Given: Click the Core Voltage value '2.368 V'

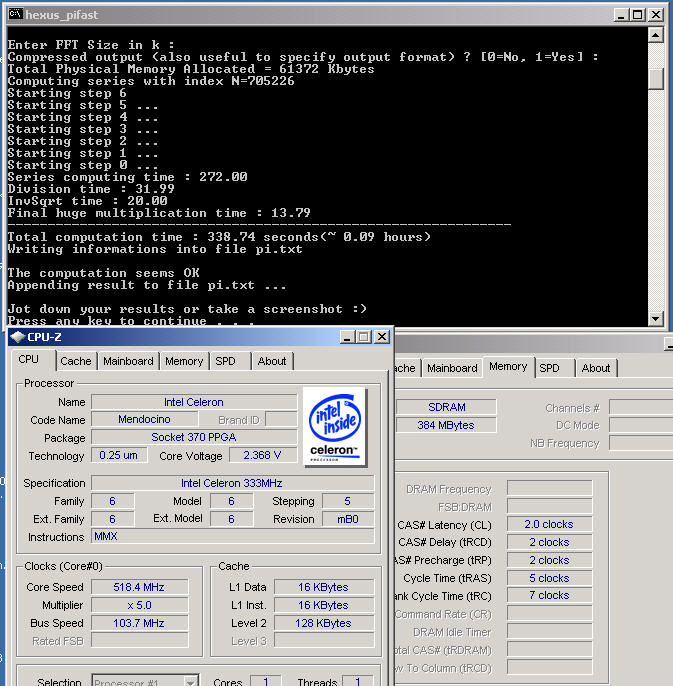Looking at the screenshot, I should click(263, 455).
